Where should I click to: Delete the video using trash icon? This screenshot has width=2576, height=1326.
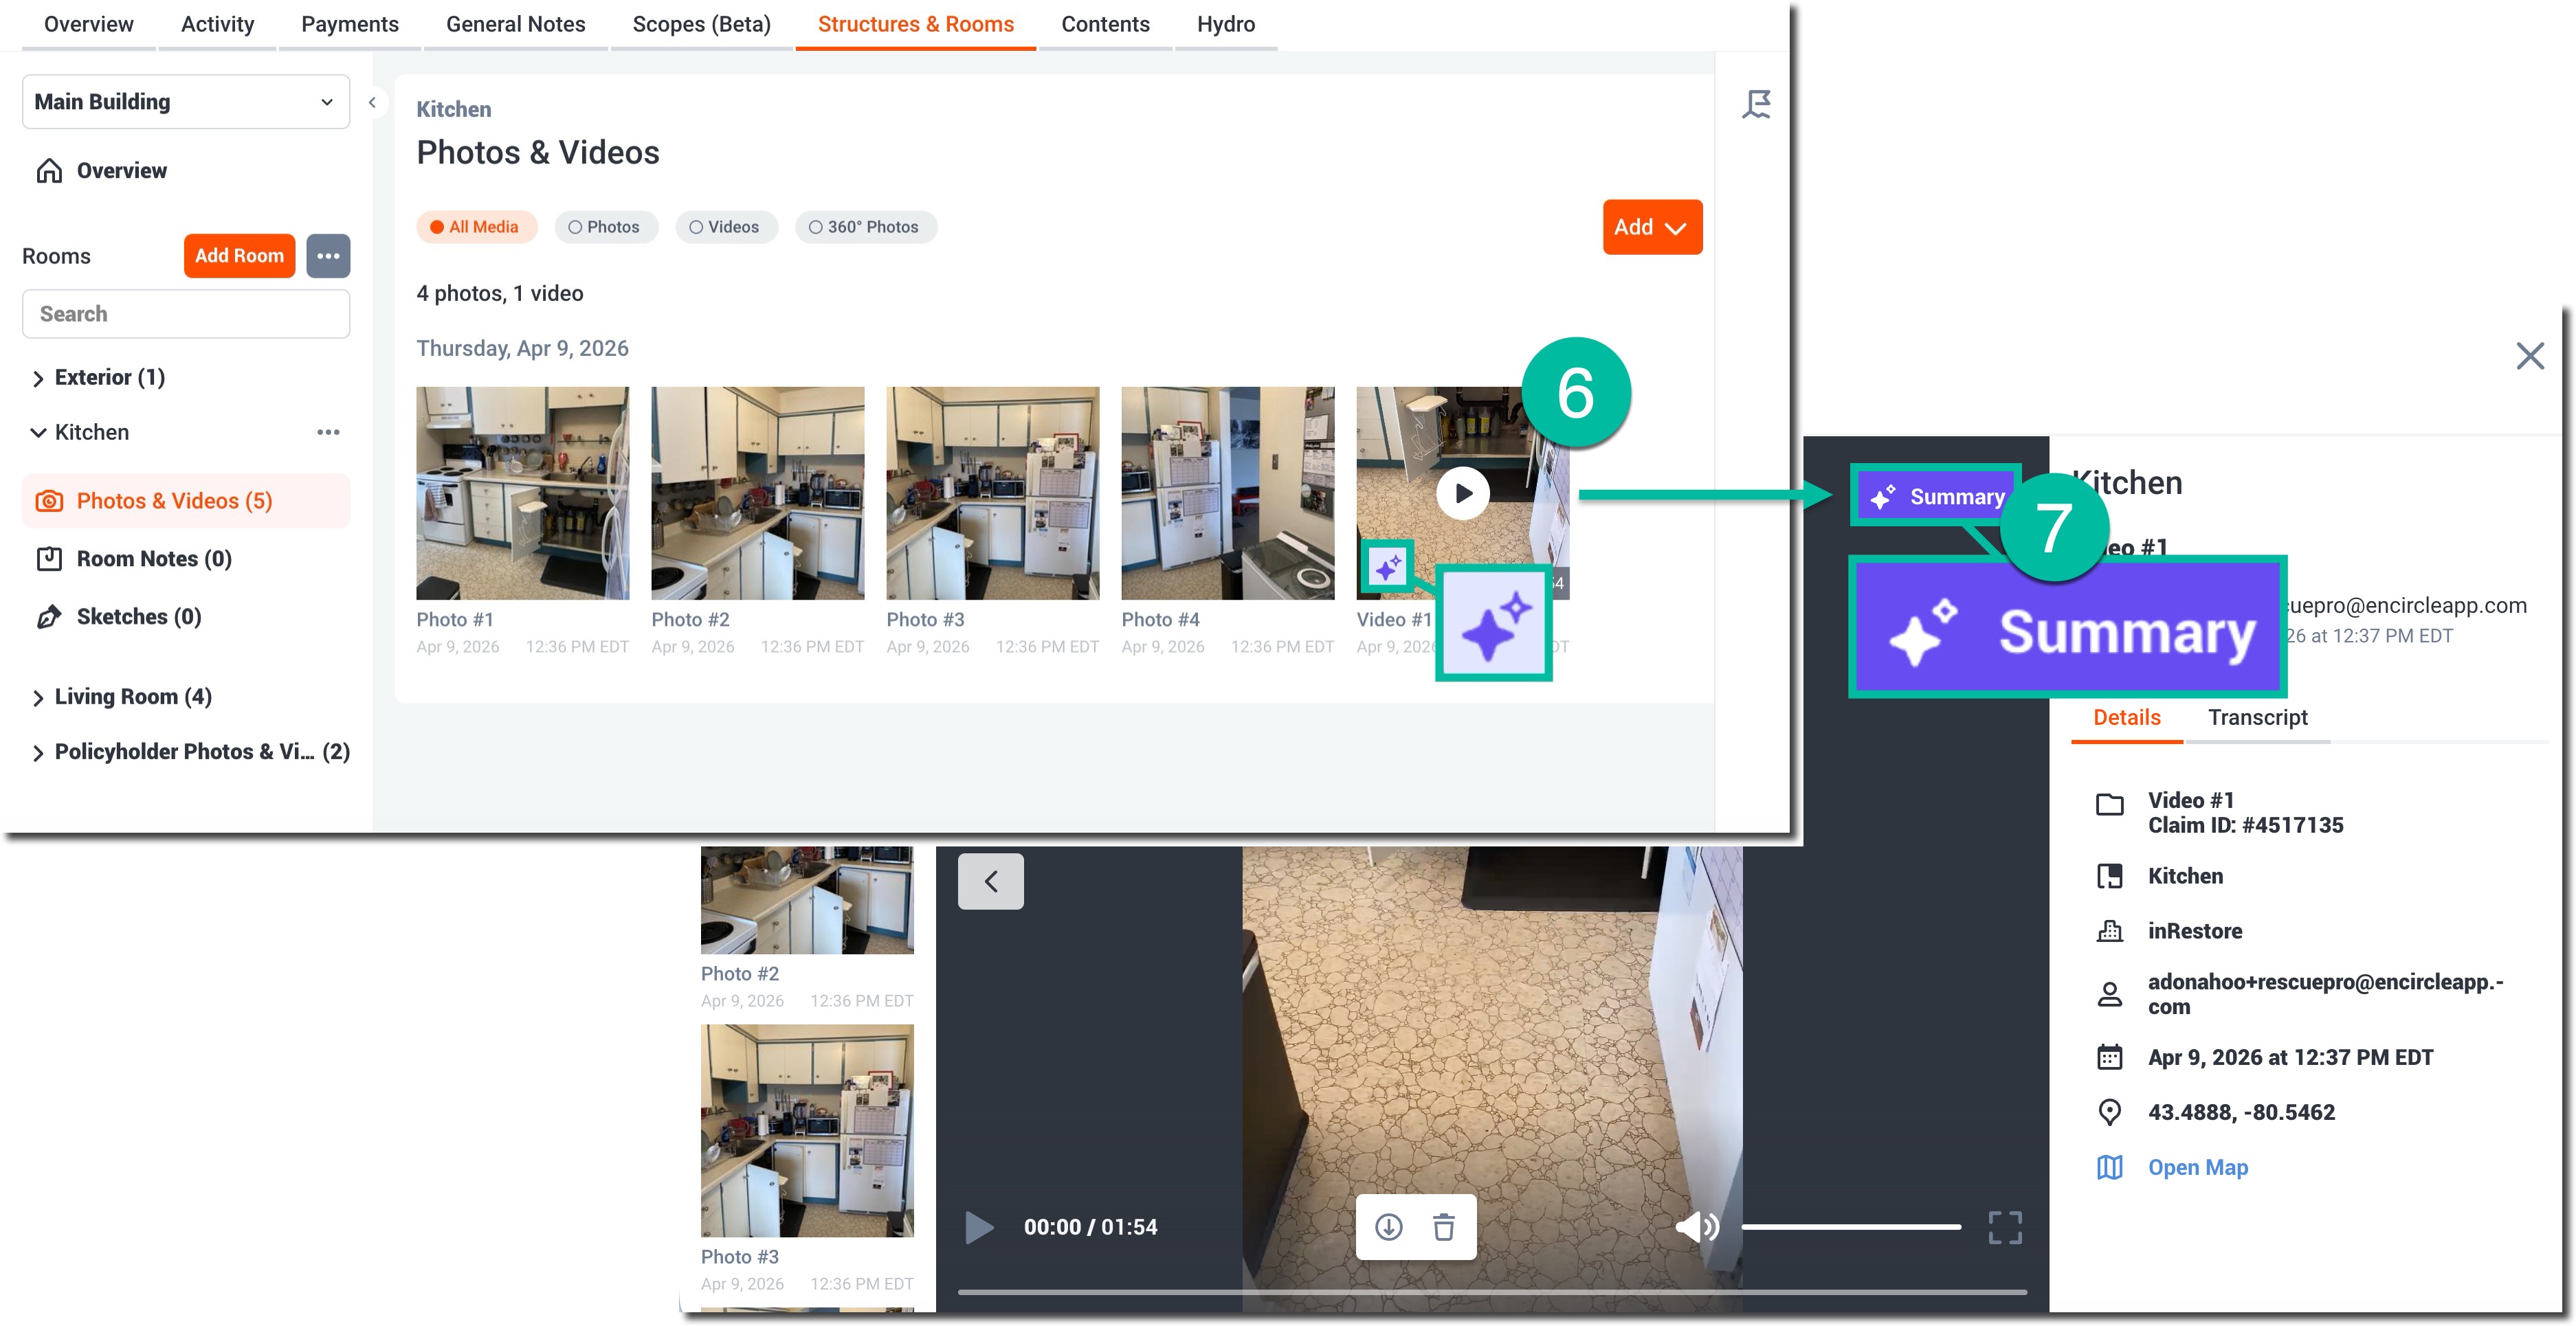(1443, 1226)
